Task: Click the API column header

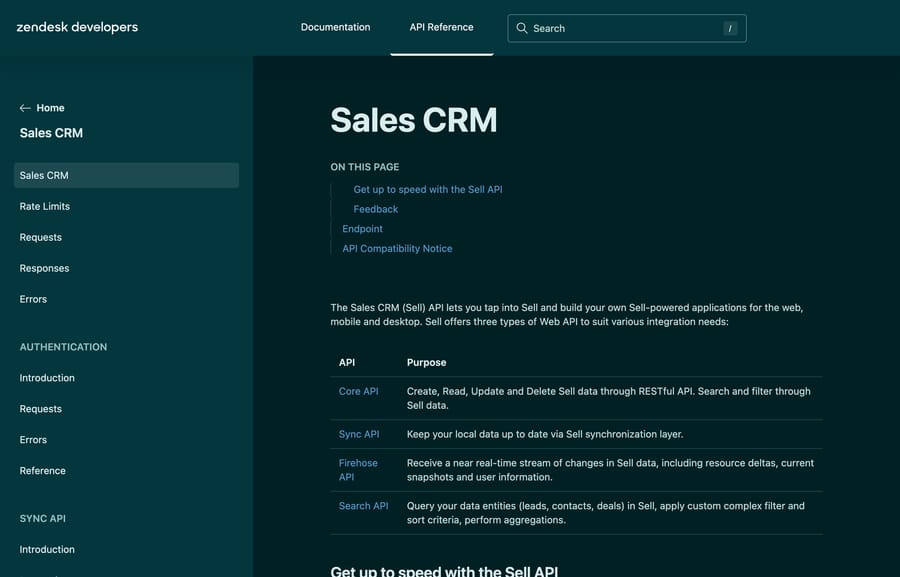Action: (x=347, y=362)
